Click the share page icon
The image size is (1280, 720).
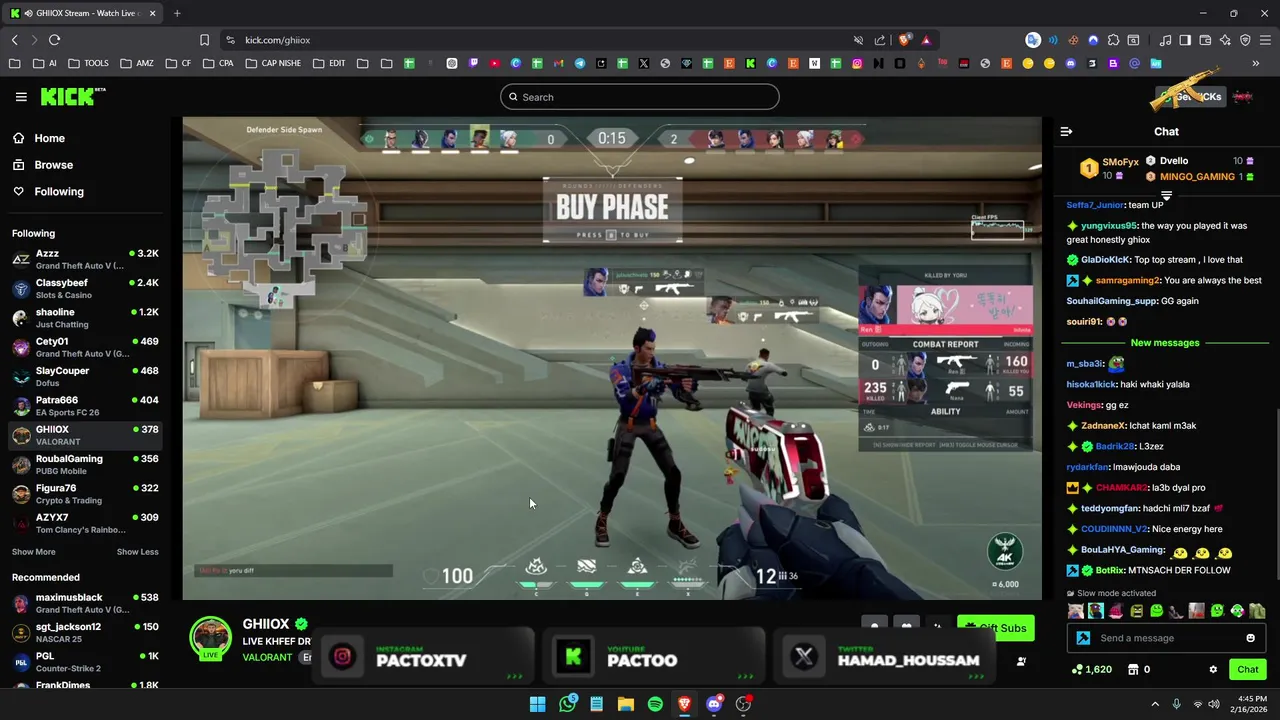tap(880, 40)
